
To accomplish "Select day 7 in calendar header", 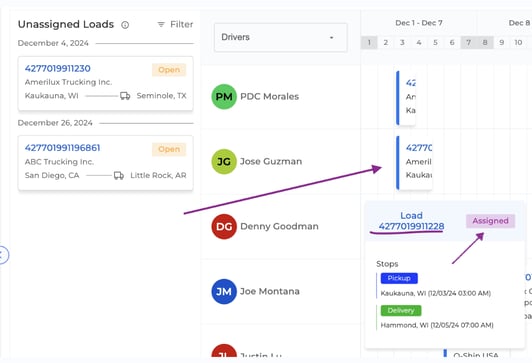I will (x=469, y=43).
